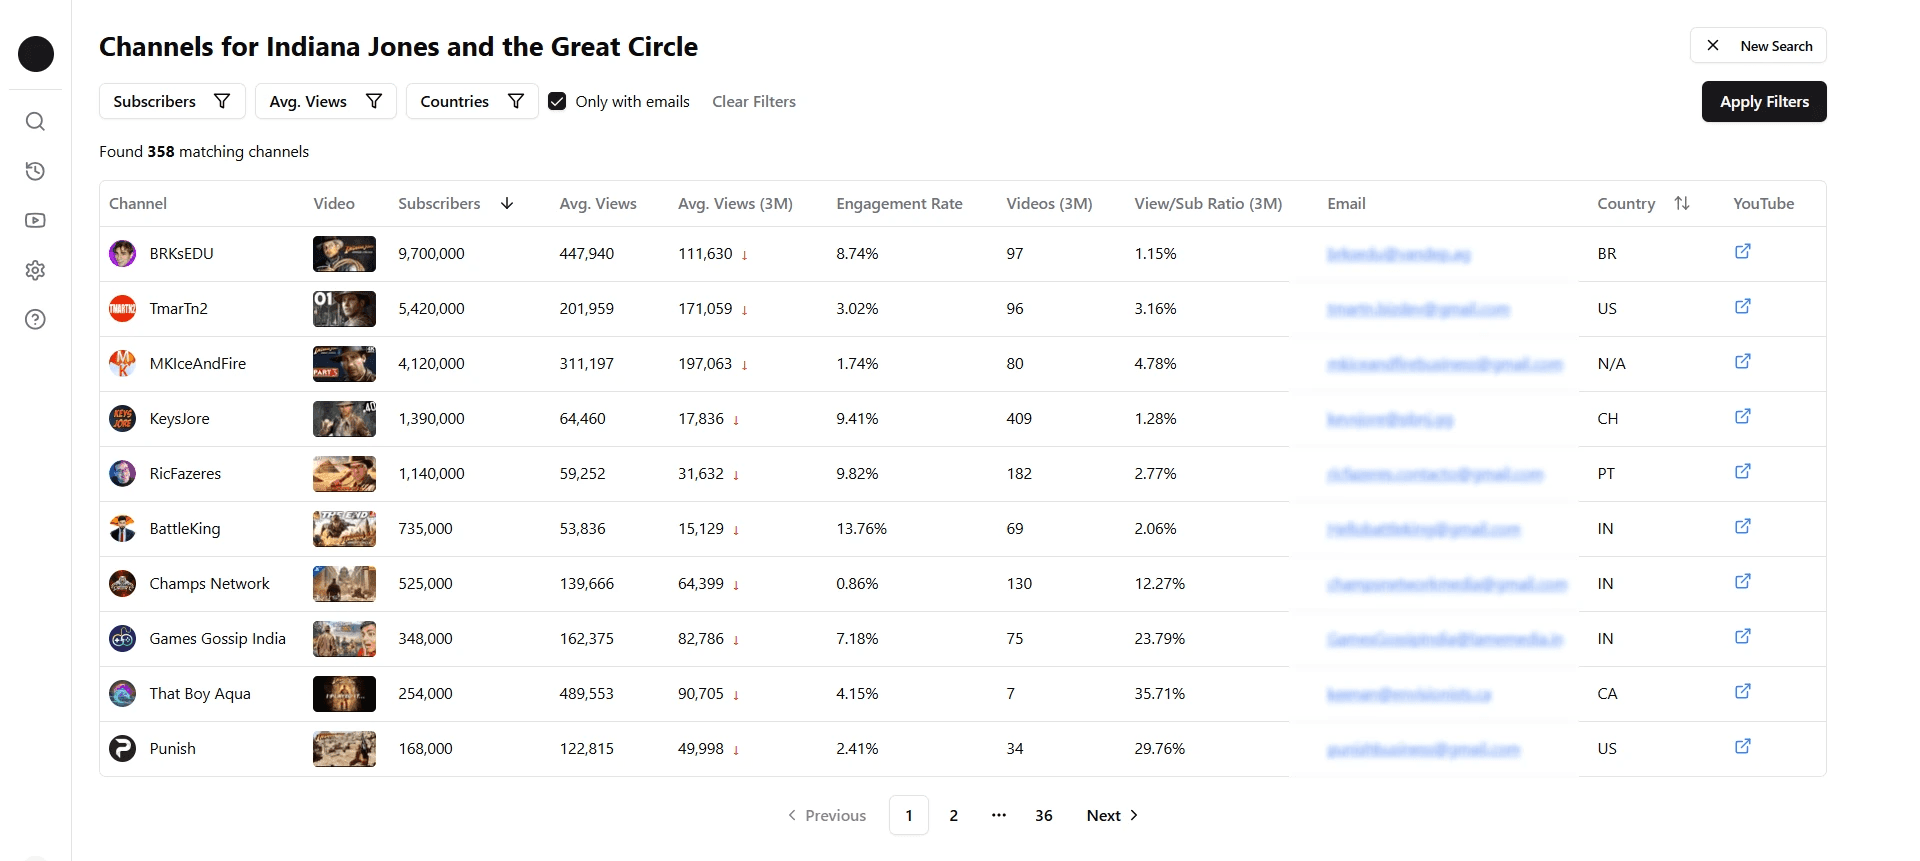The height and width of the screenshot is (861, 1920).
Task: Click the Videos (3M) column header
Action: [x=1049, y=204]
